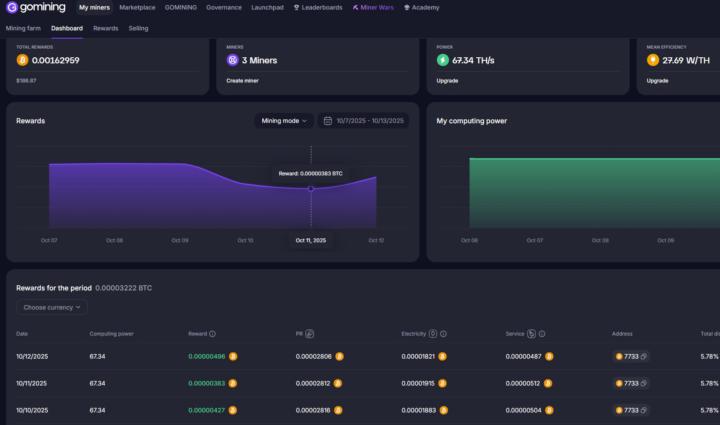Click the green computing power chart area
Image resolution: width=720 pixels, height=425 pixels.
595,193
